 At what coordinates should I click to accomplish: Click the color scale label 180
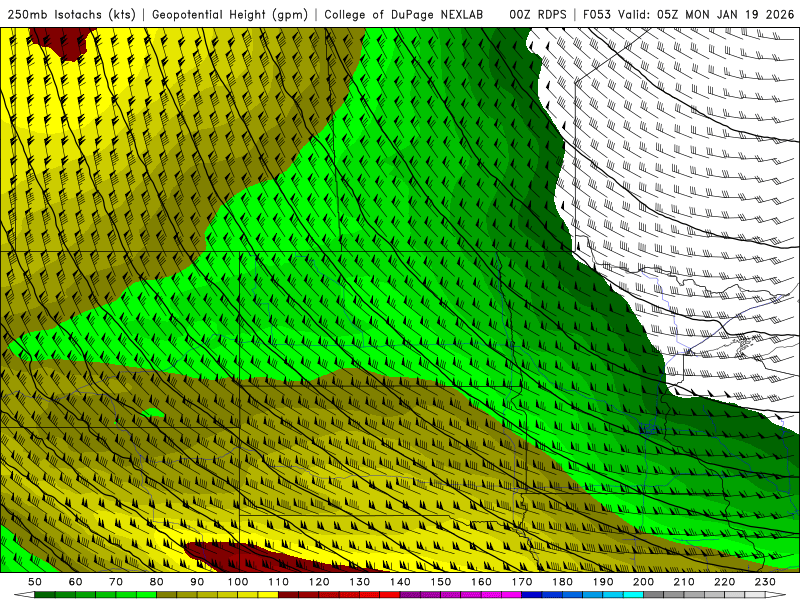point(562,582)
